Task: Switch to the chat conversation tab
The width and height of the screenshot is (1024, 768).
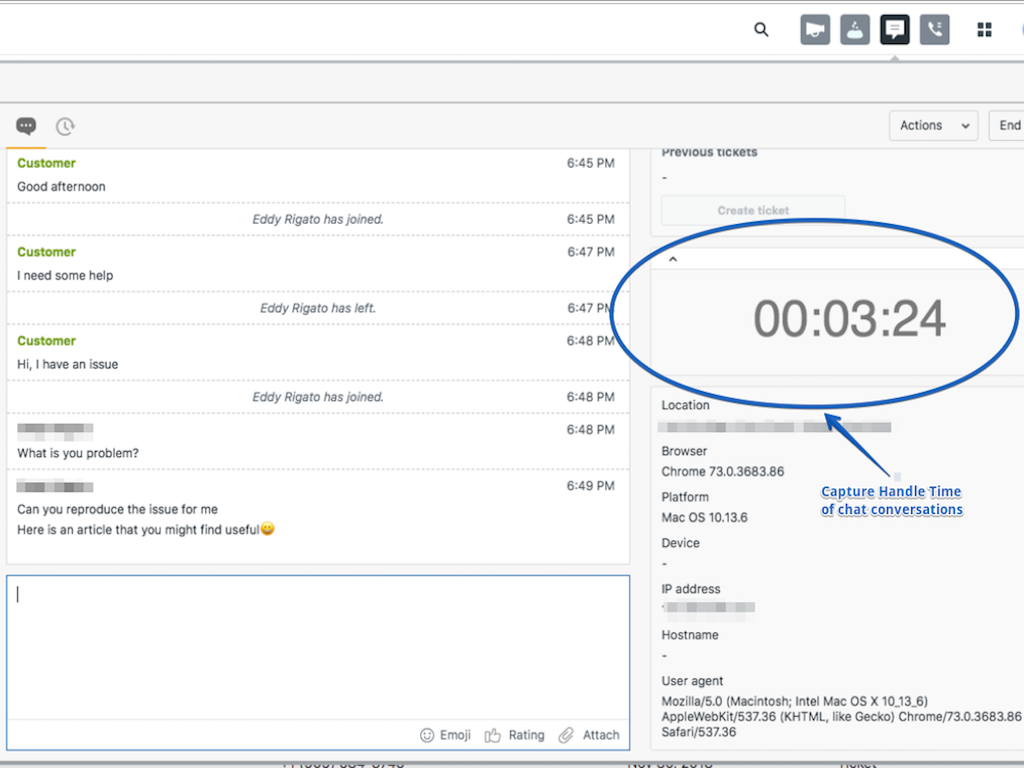Action: 27,126
